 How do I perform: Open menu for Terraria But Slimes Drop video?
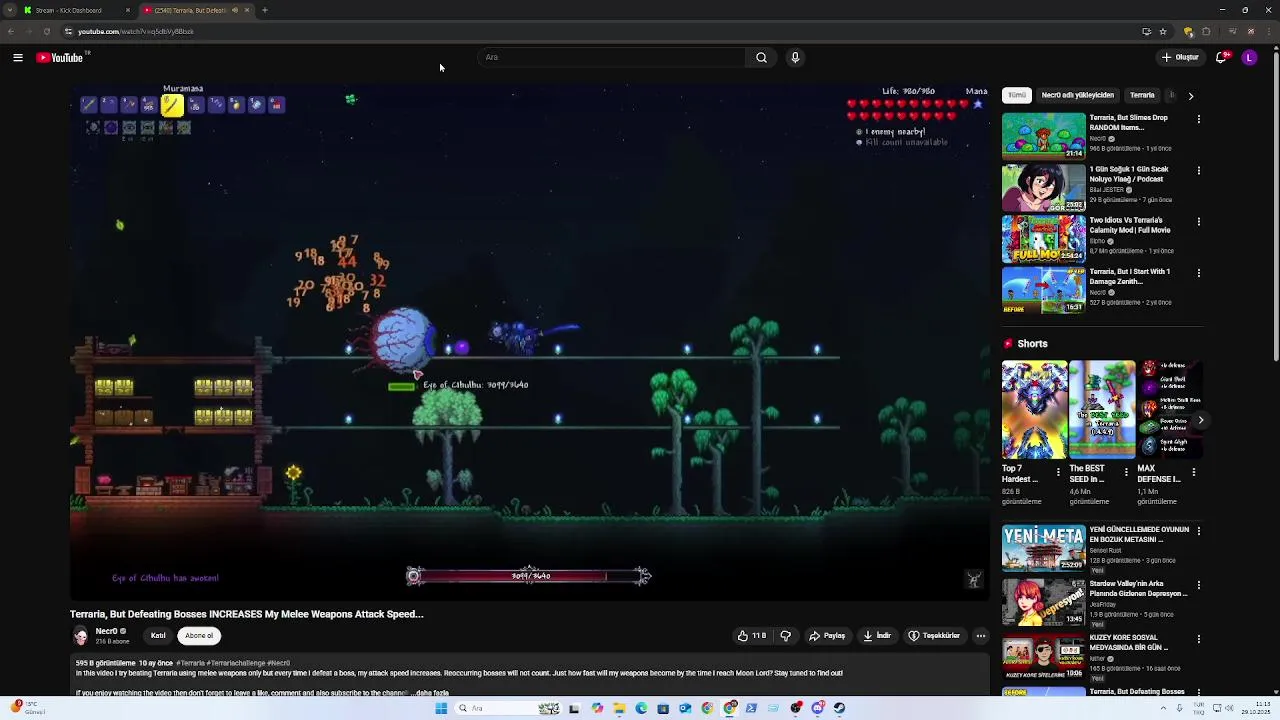1198,119
